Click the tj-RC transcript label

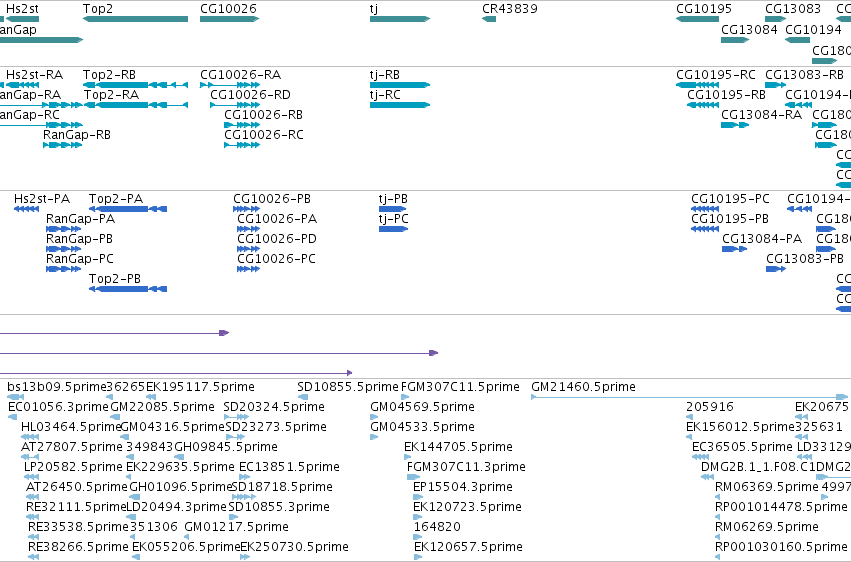click(x=385, y=95)
